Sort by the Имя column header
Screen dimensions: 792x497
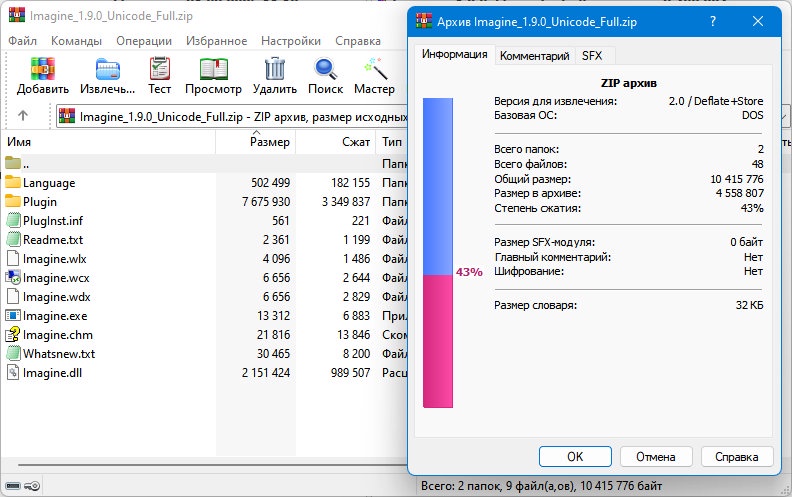point(108,142)
